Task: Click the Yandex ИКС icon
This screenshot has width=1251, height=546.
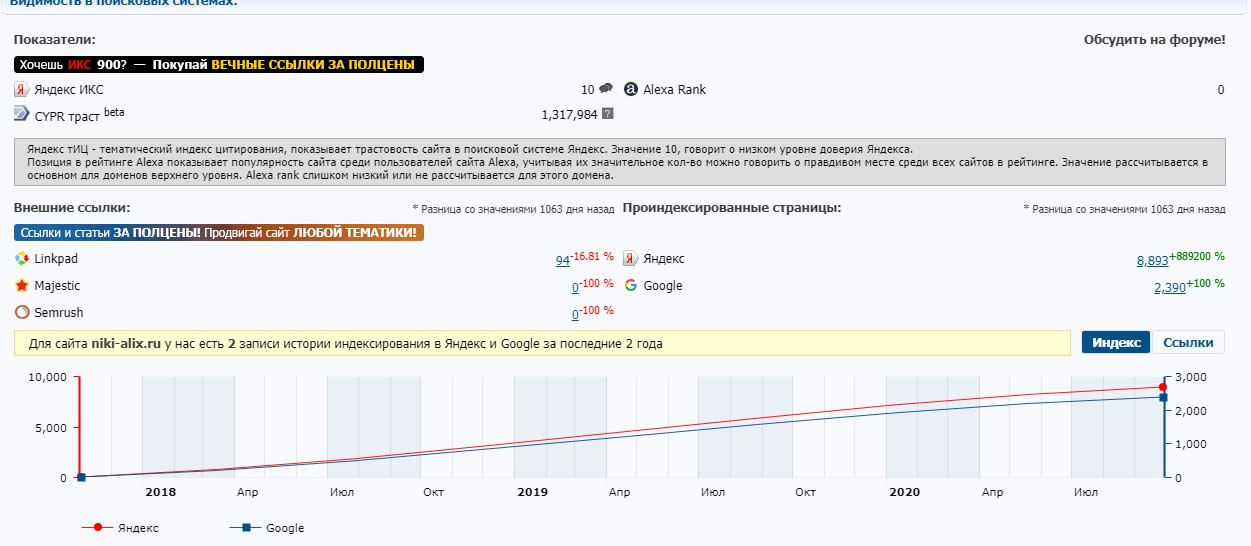Action: coord(21,89)
